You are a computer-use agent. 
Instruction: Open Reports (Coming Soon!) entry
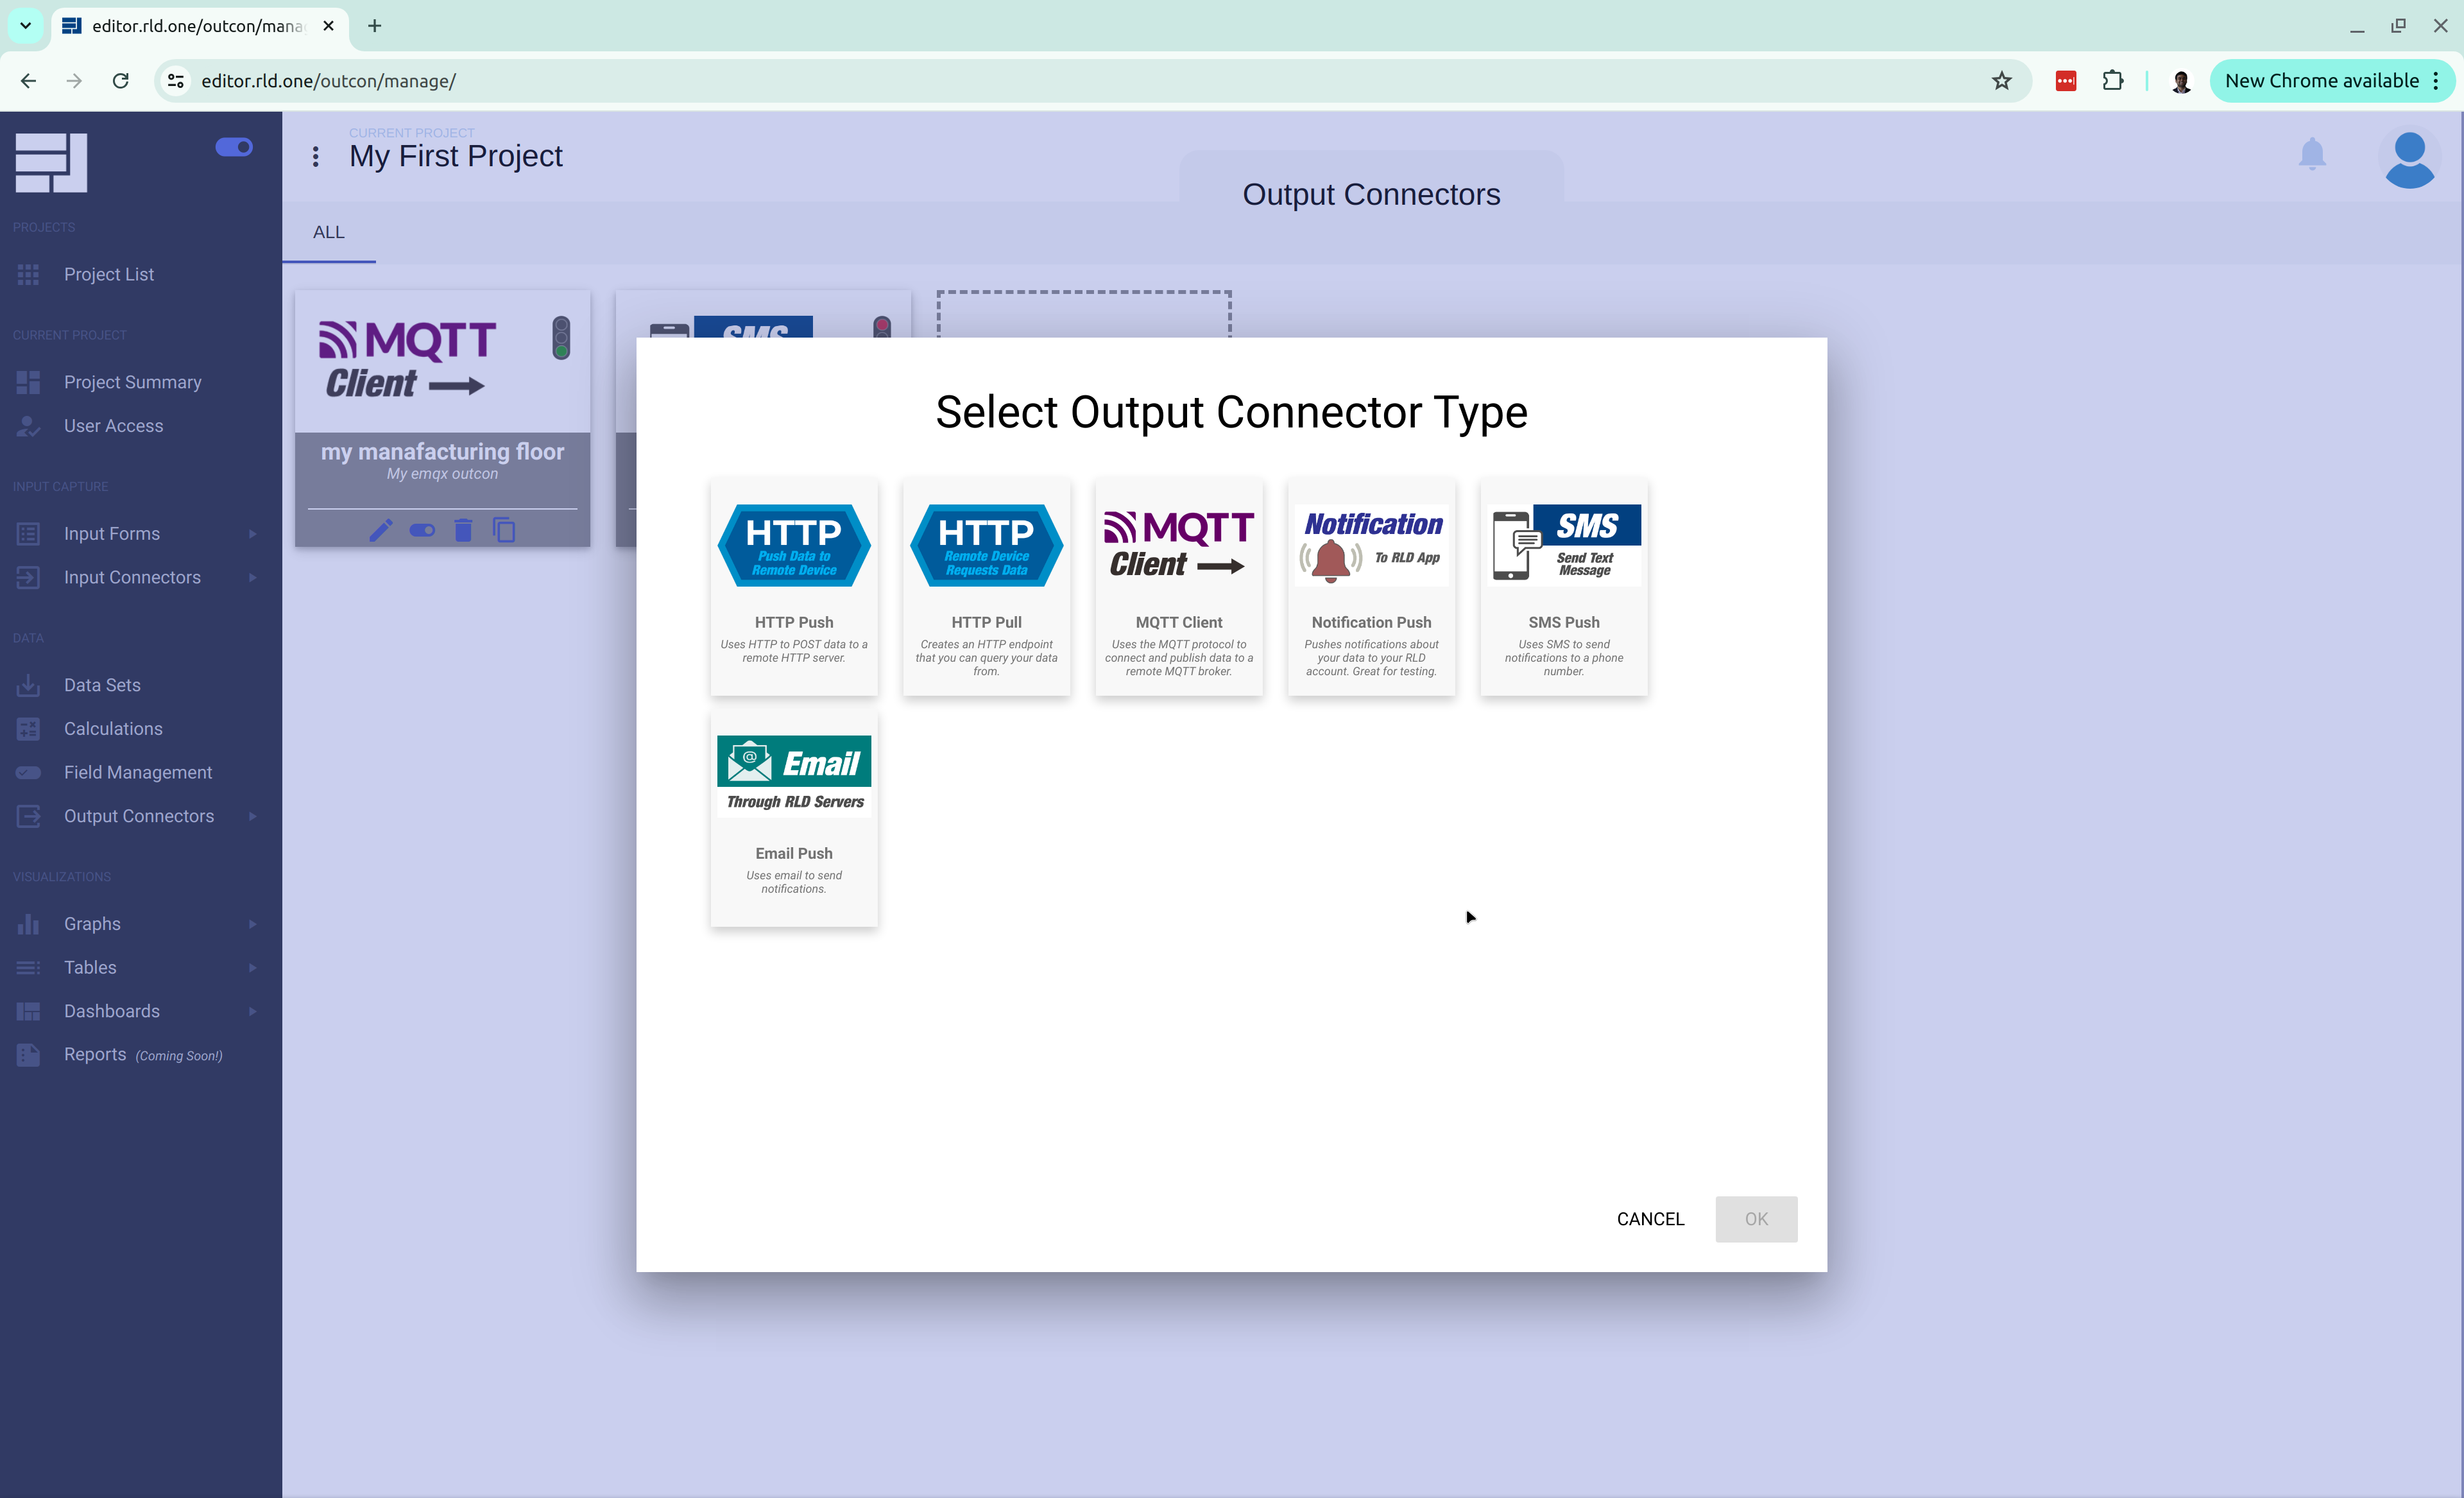coord(143,1055)
